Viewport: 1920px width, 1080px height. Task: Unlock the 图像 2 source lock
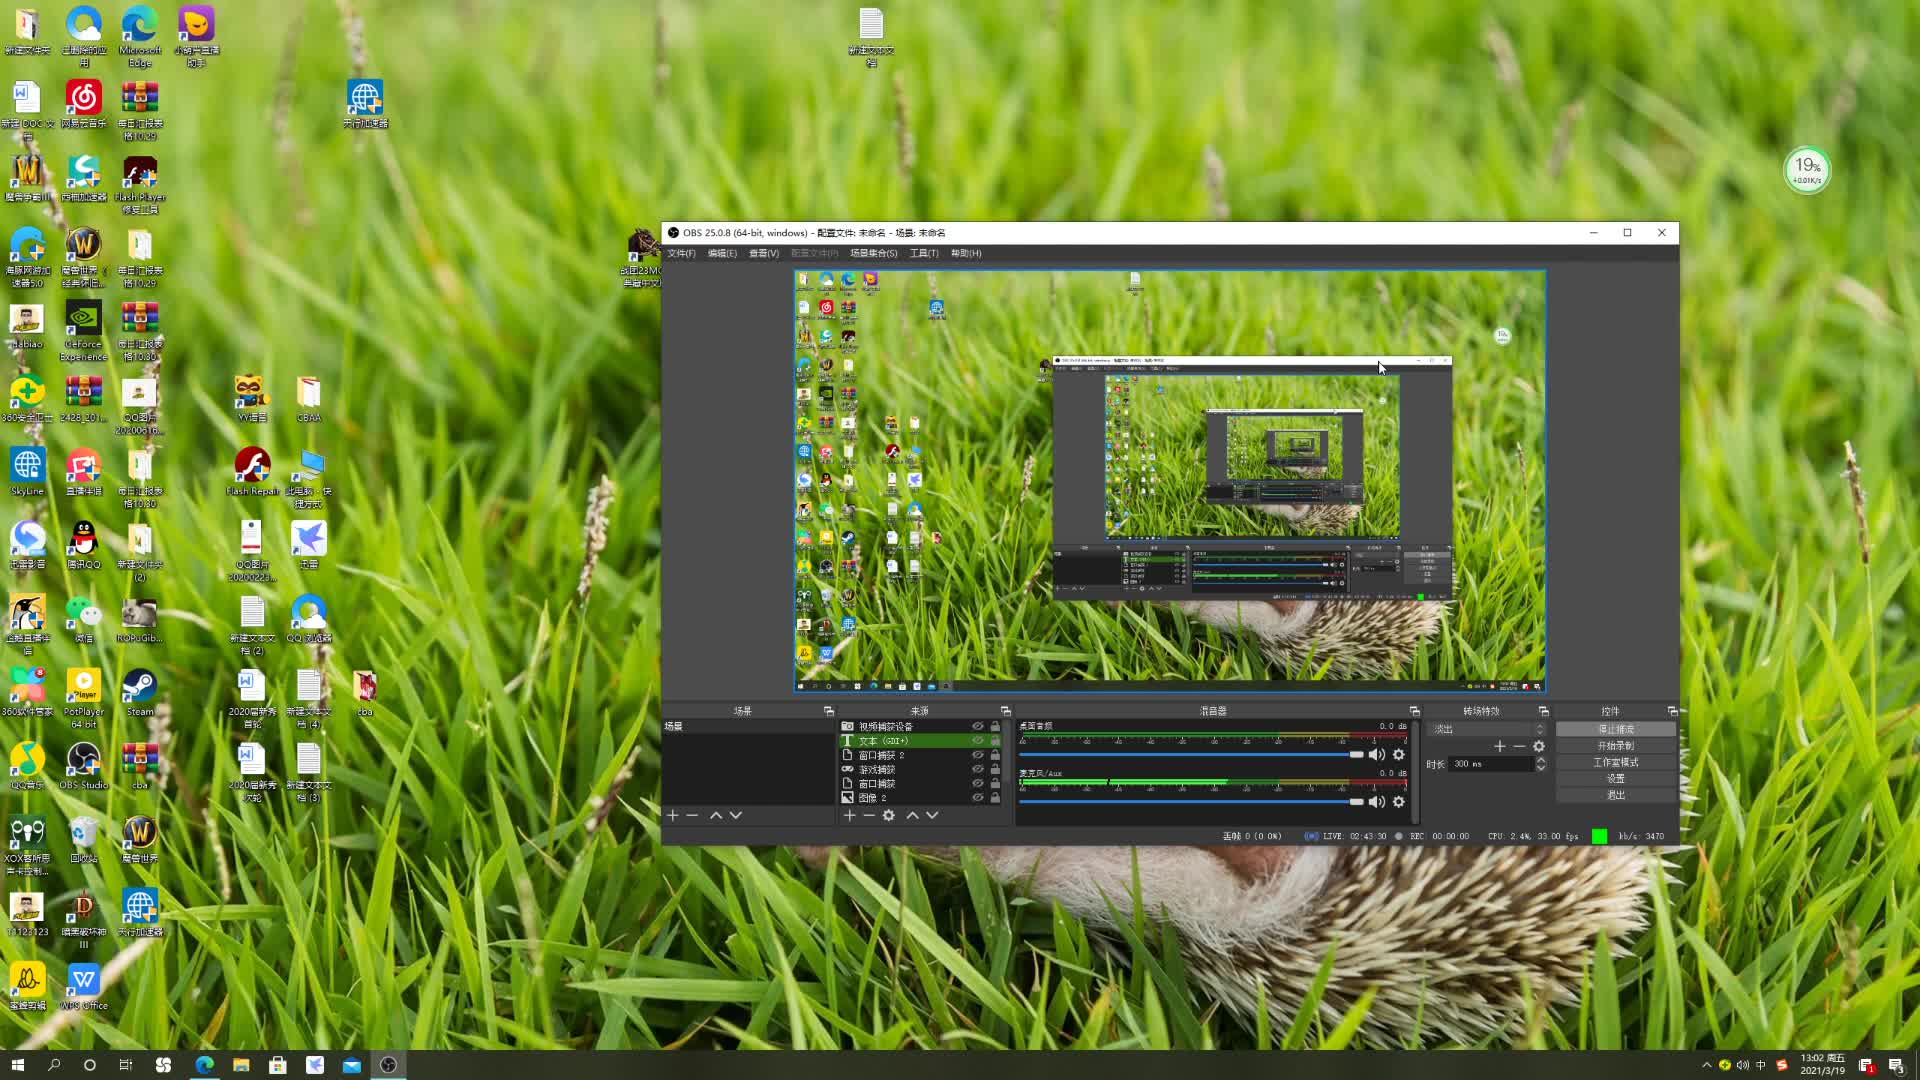(x=995, y=798)
